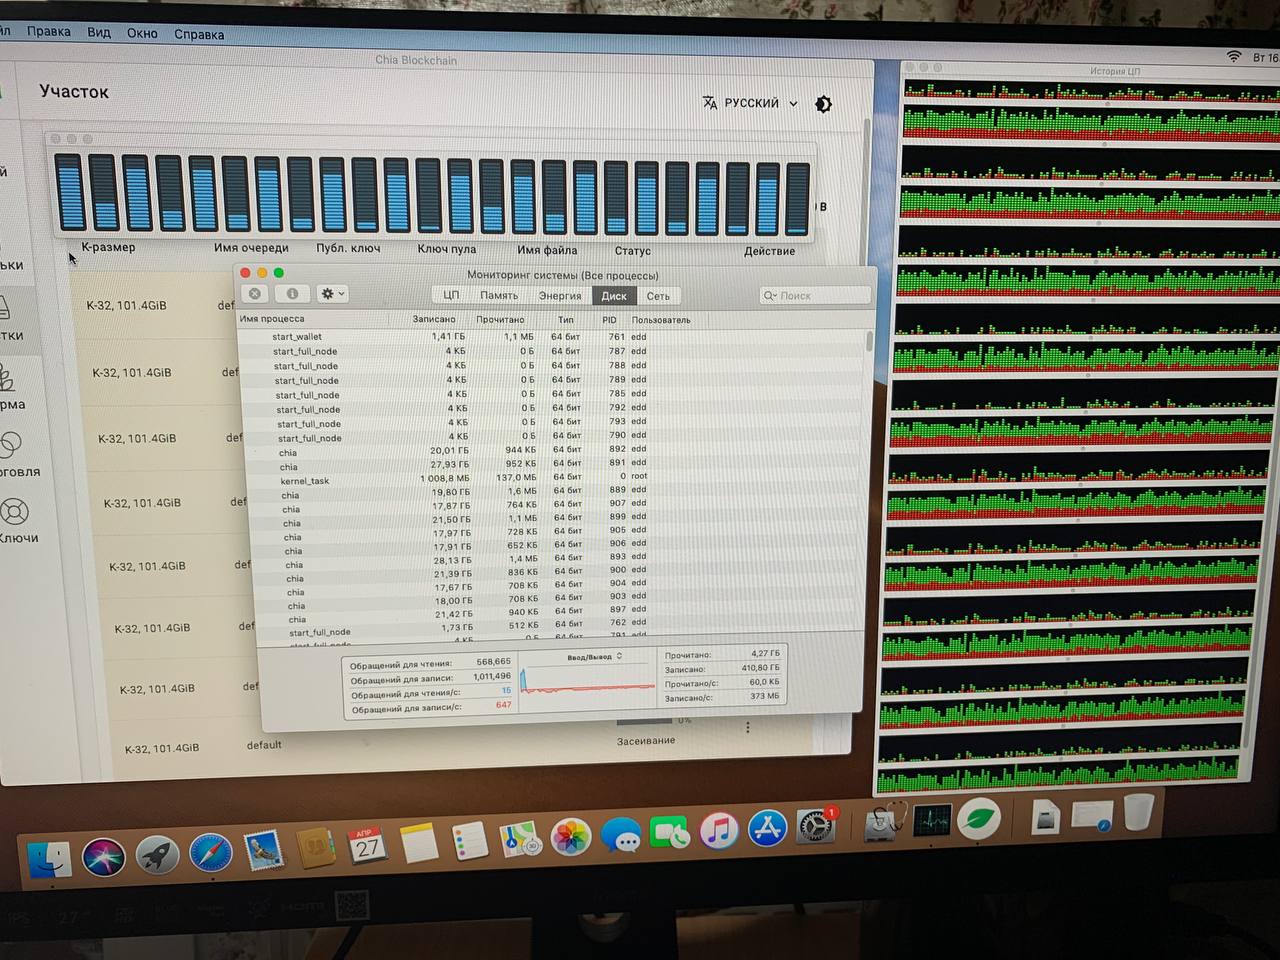Click the 1 008,8 МБ written value
This screenshot has height=960, width=1280.
(445, 479)
